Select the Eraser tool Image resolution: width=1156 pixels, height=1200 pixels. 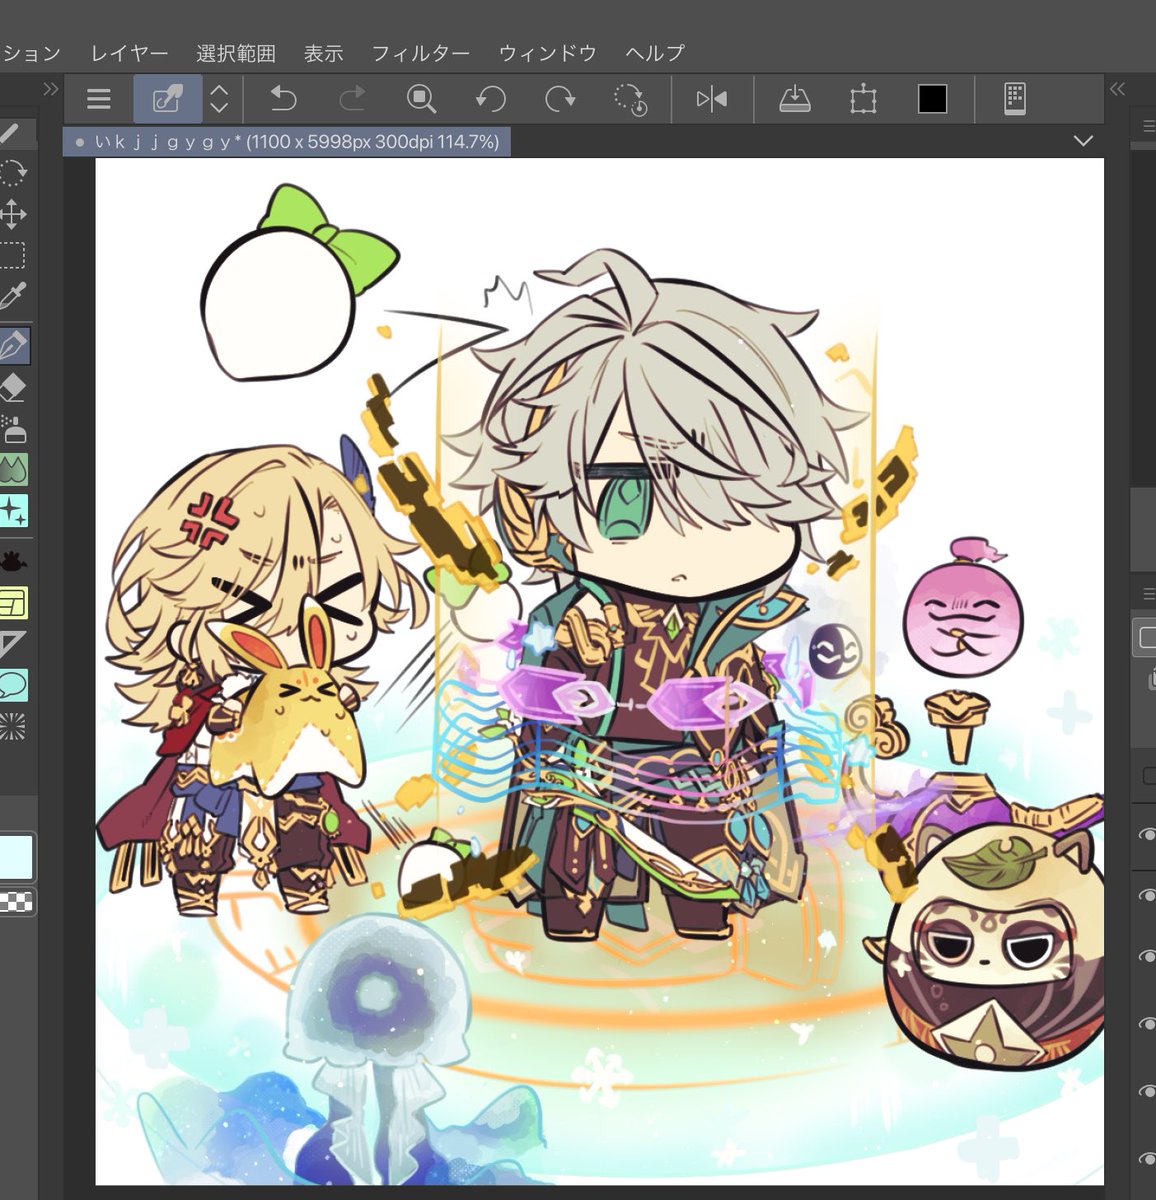coord(13,388)
